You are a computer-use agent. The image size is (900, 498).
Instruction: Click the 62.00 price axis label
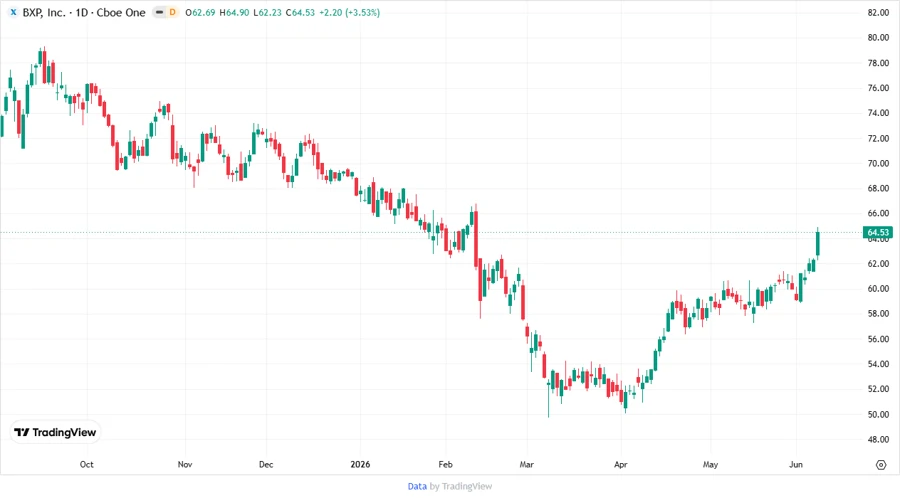click(x=878, y=264)
